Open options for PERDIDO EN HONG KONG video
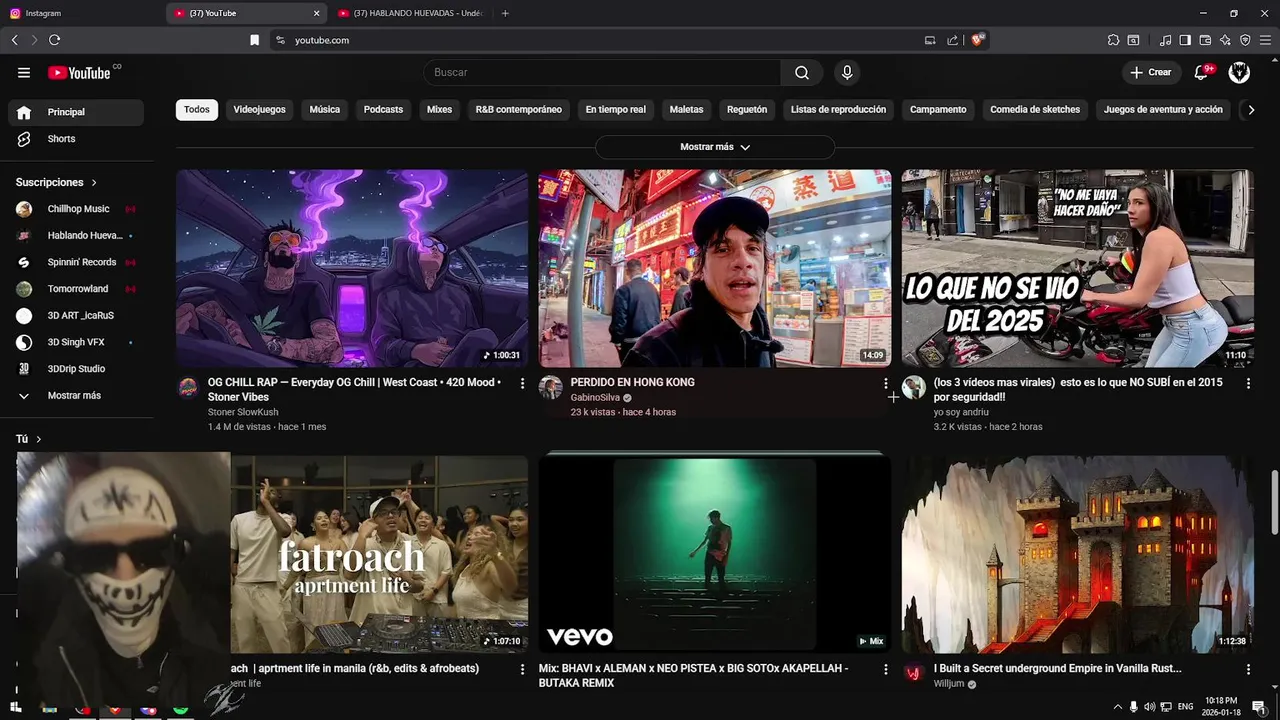This screenshot has width=1280, height=720. pos(885,383)
